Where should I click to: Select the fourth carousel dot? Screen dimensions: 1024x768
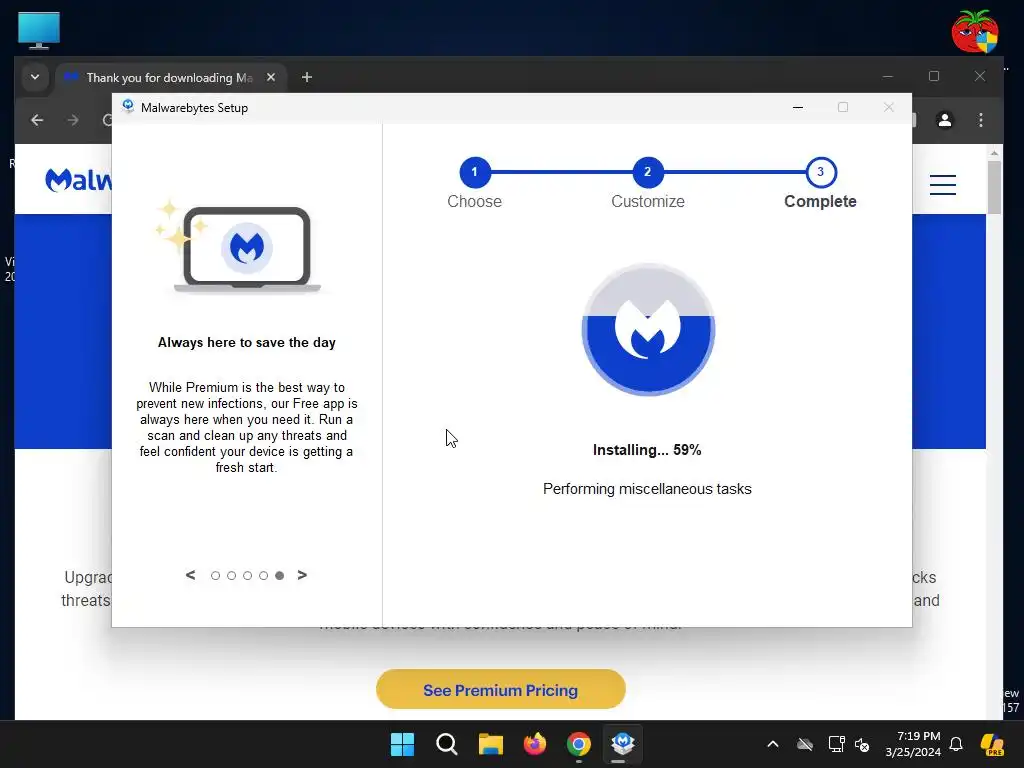tap(263, 575)
